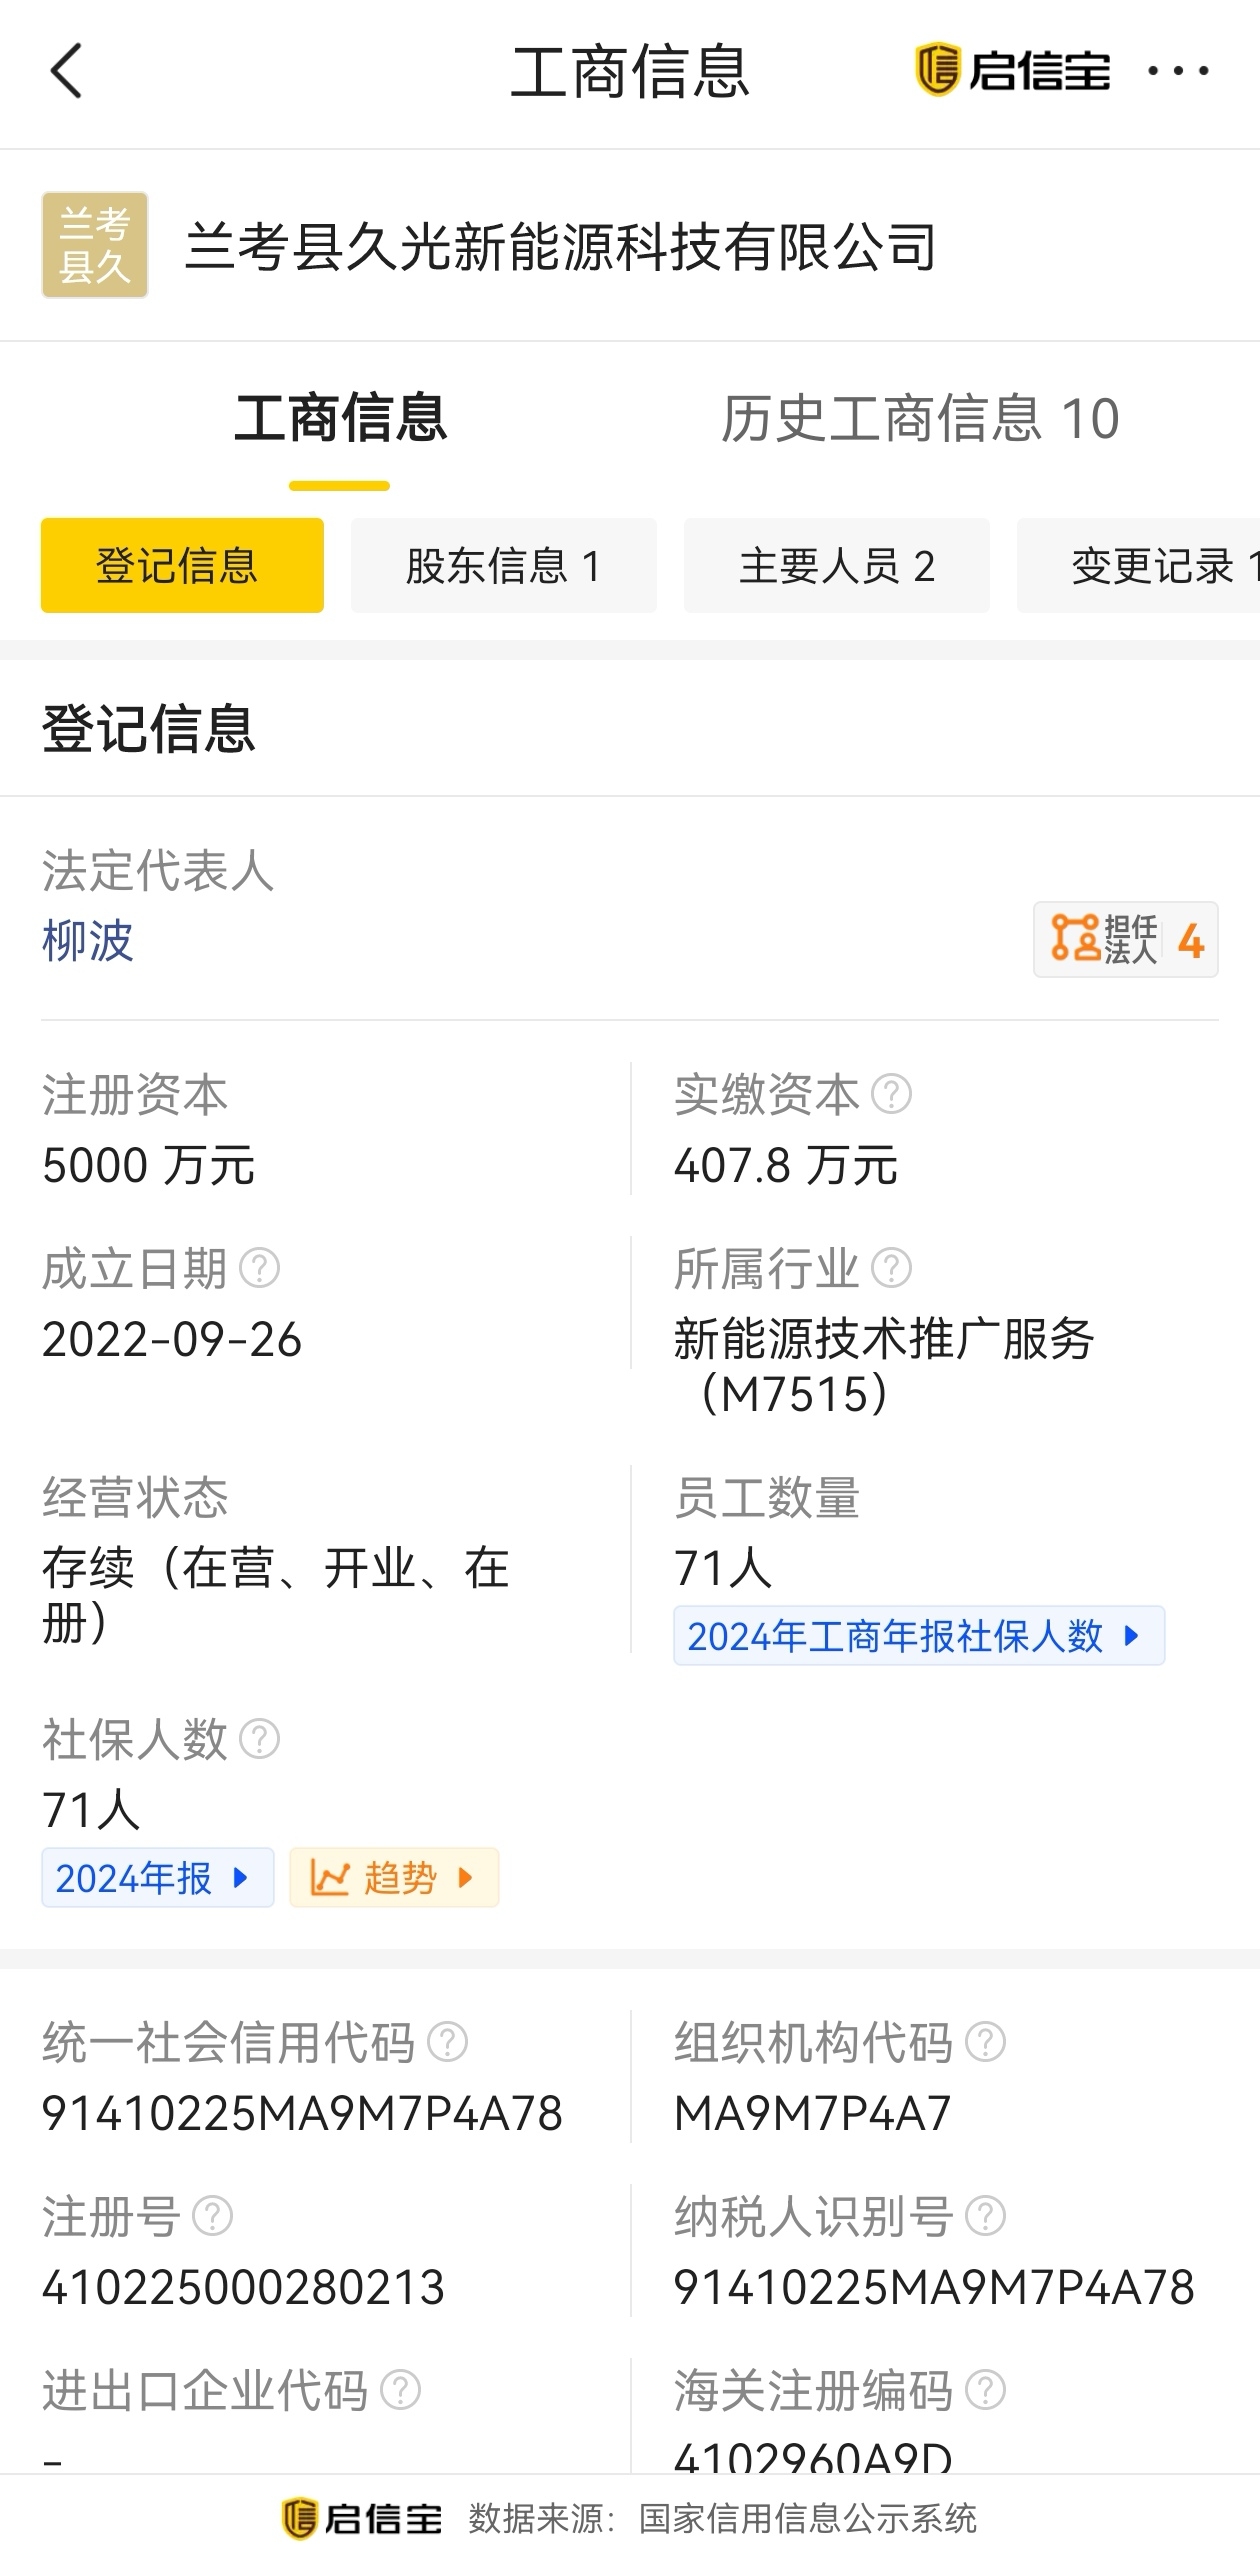1260x2554 pixels.
Task: Tap question mark next to 成立日期
Action: tap(260, 1268)
